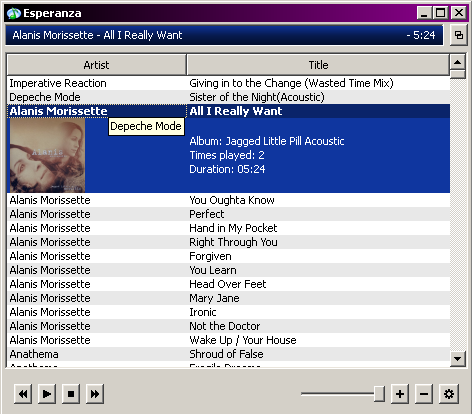This screenshot has height=414, width=472.
Task: Click the scrollbar down arrow
Action: (x=458, y=359)
